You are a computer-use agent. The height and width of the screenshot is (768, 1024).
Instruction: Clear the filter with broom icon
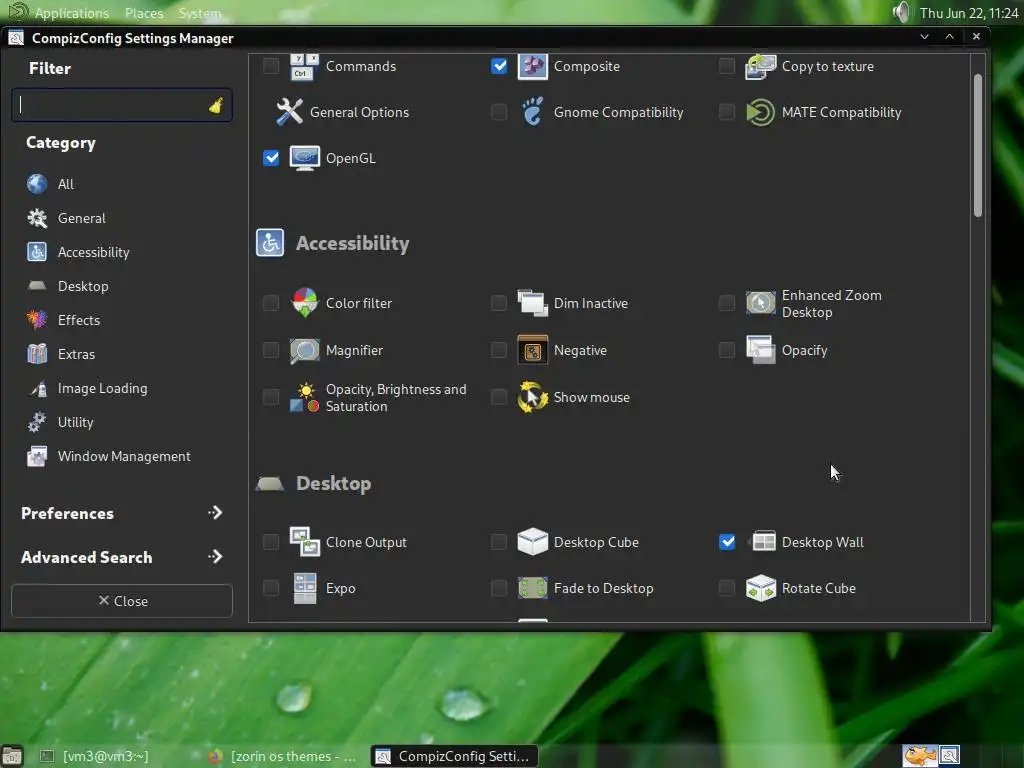216,105
